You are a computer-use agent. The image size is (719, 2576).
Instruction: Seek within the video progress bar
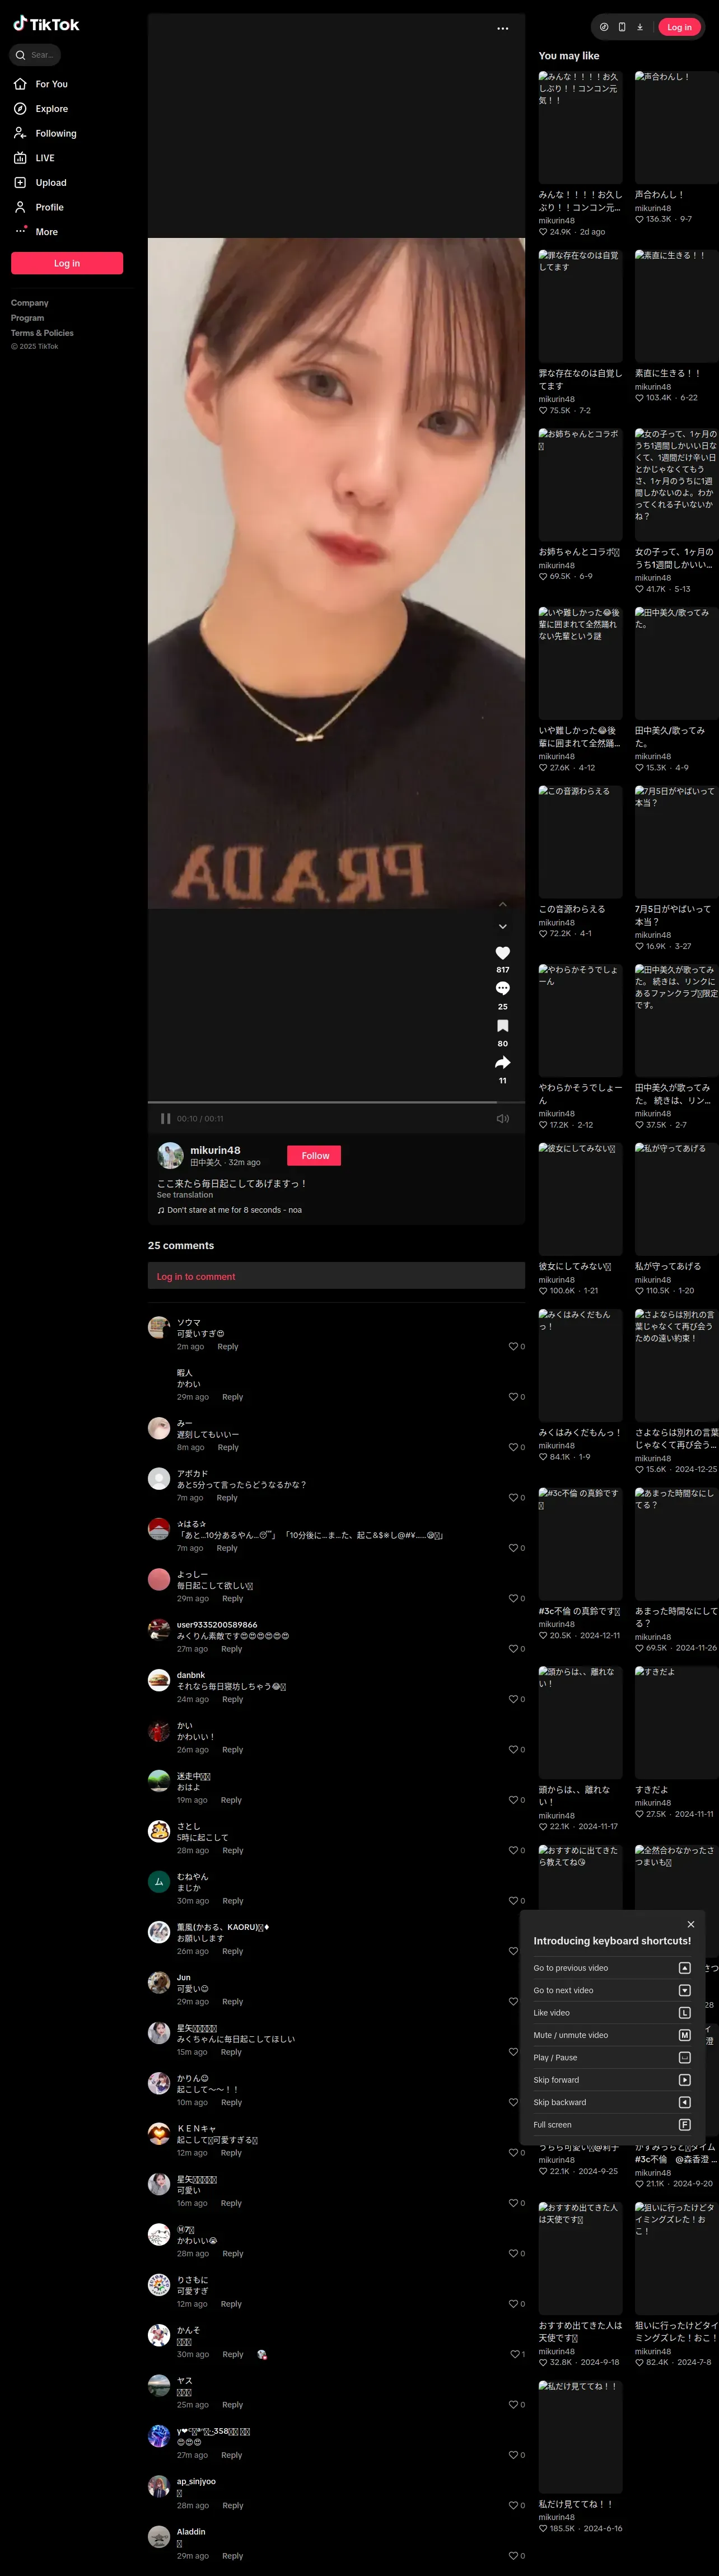(x=336, y=1102)
